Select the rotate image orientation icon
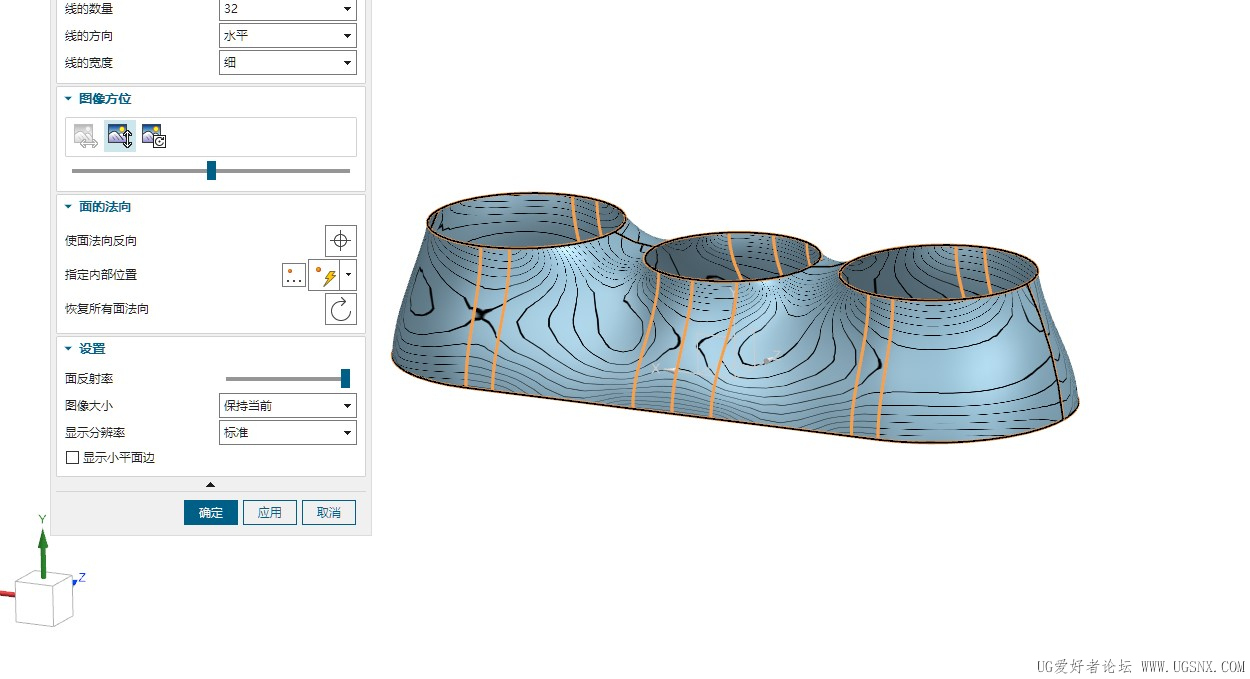Image resolution: width=1250 pixels, height=679 pixels. point(153,137)
